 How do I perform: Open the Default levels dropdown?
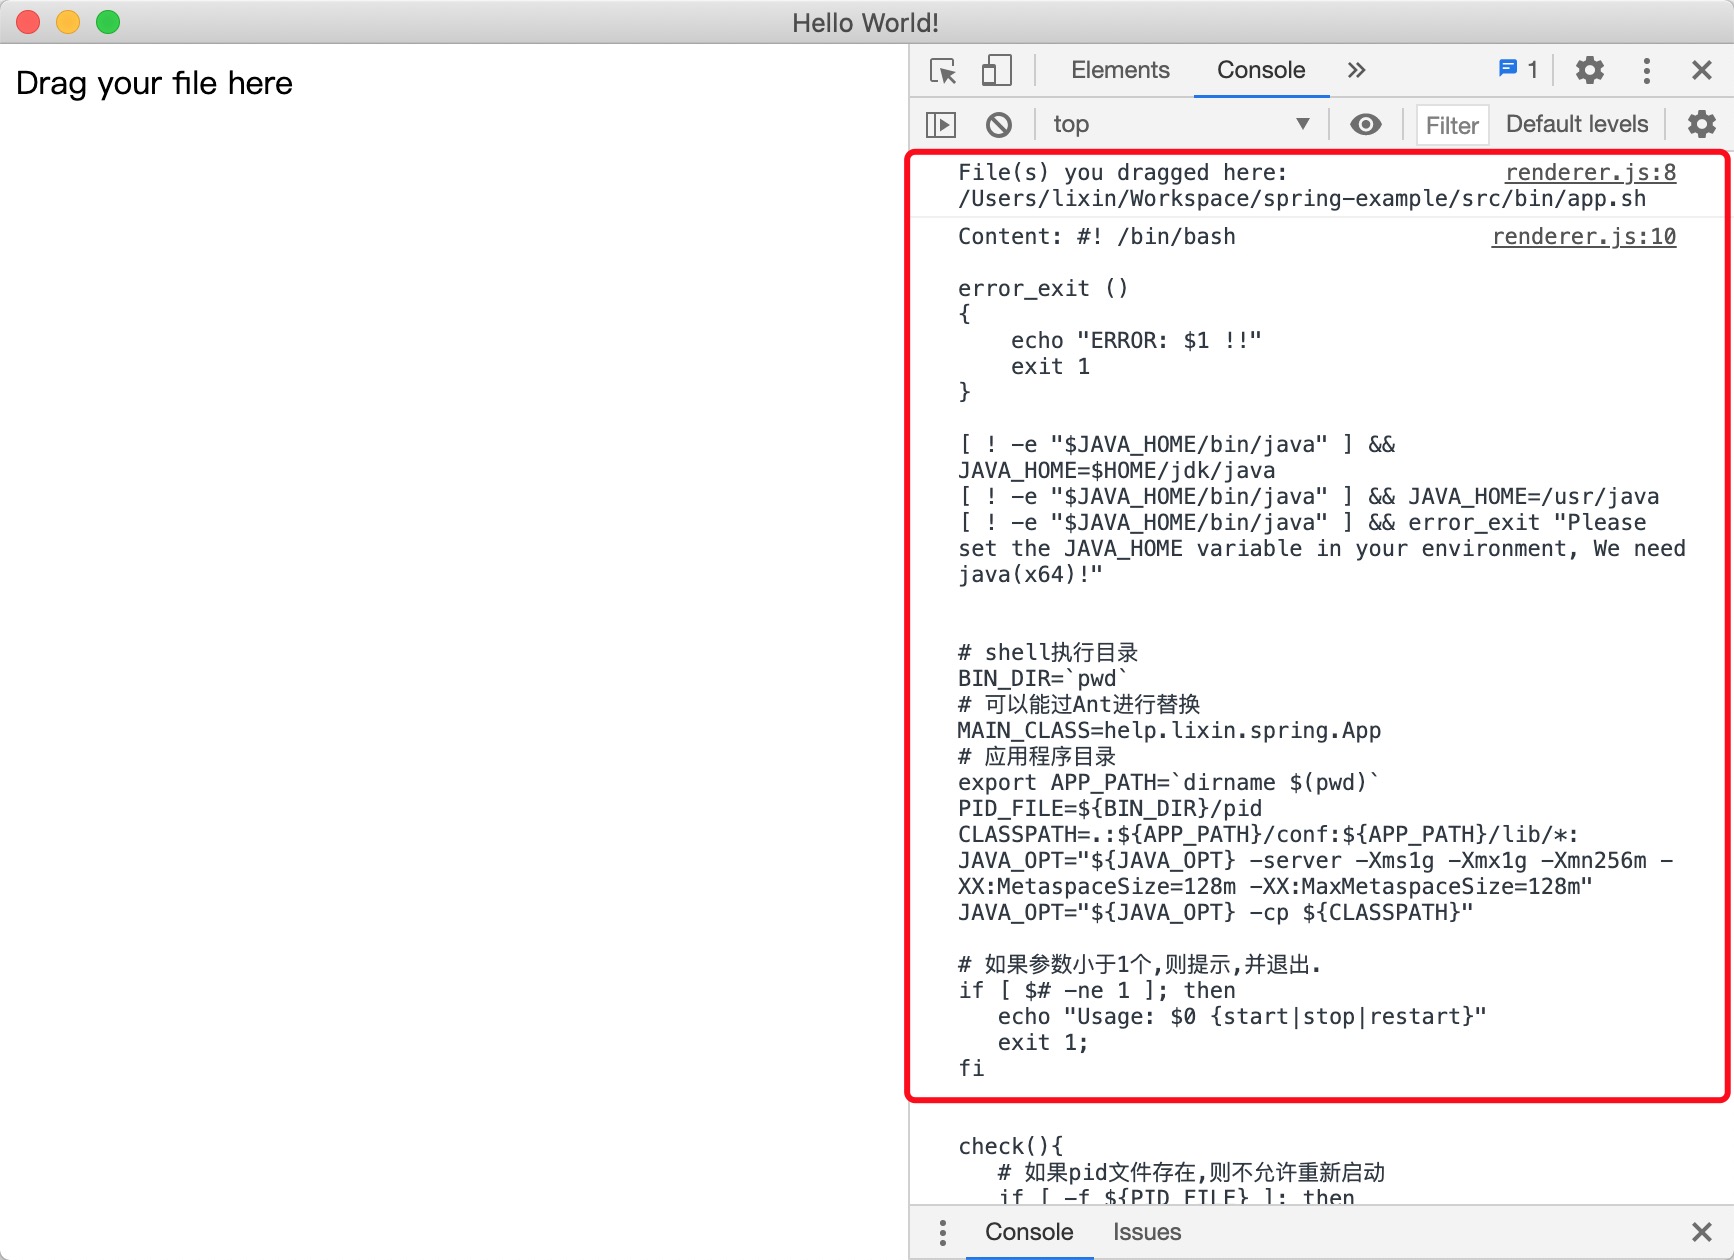1577,124
